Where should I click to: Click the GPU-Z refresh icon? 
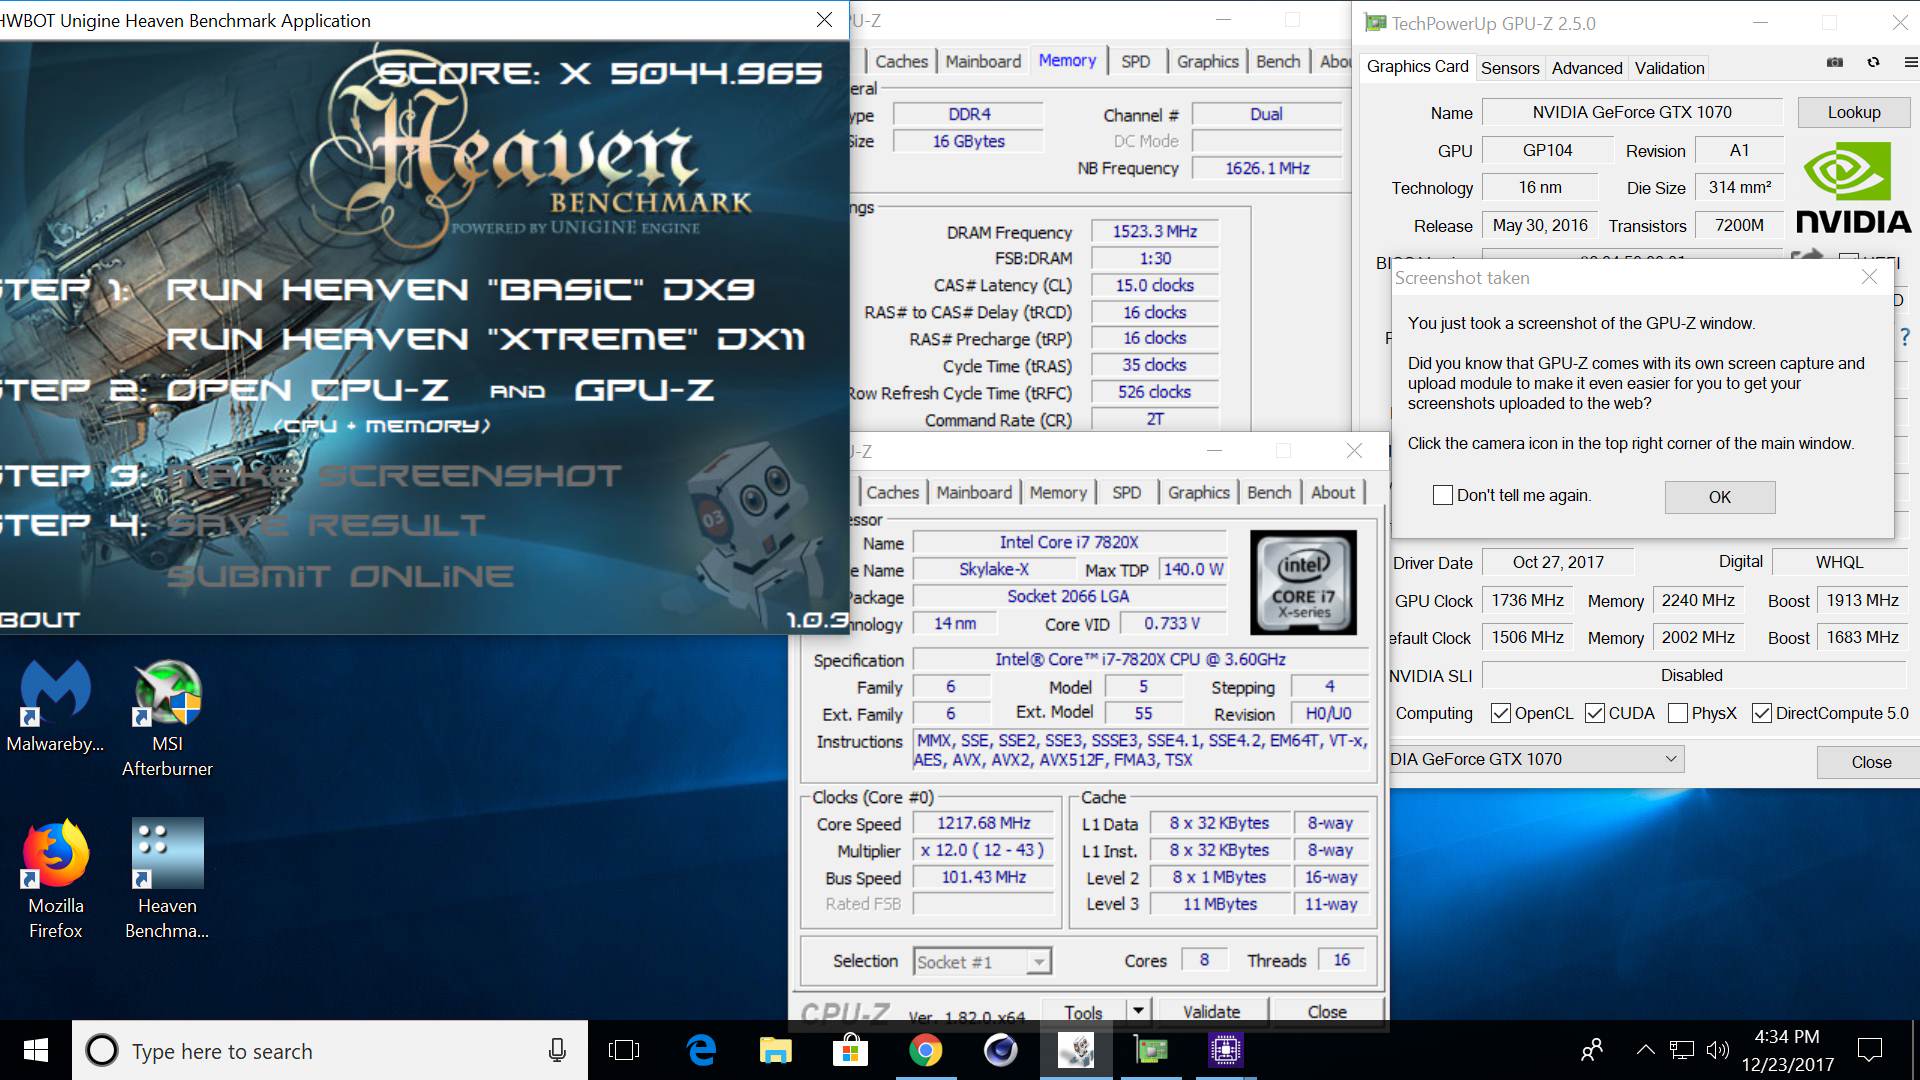click(1873, 62)
